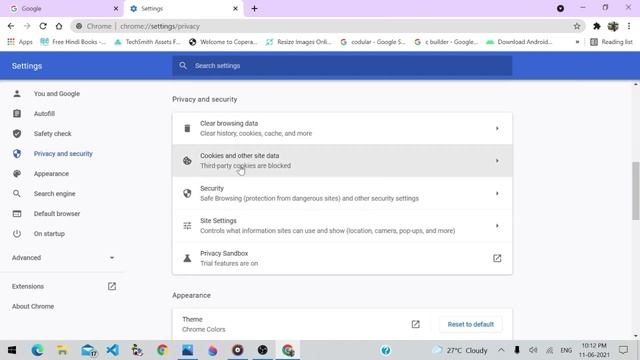Open Cookies and other site data arrow
Screen dimensions: 640x360
tap(497, 161)
